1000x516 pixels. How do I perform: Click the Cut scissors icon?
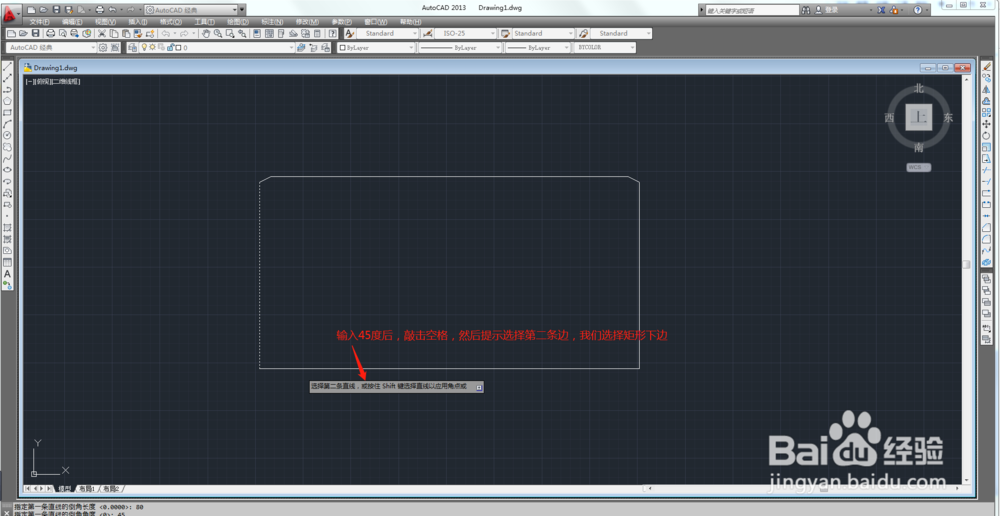coord(101,33)
